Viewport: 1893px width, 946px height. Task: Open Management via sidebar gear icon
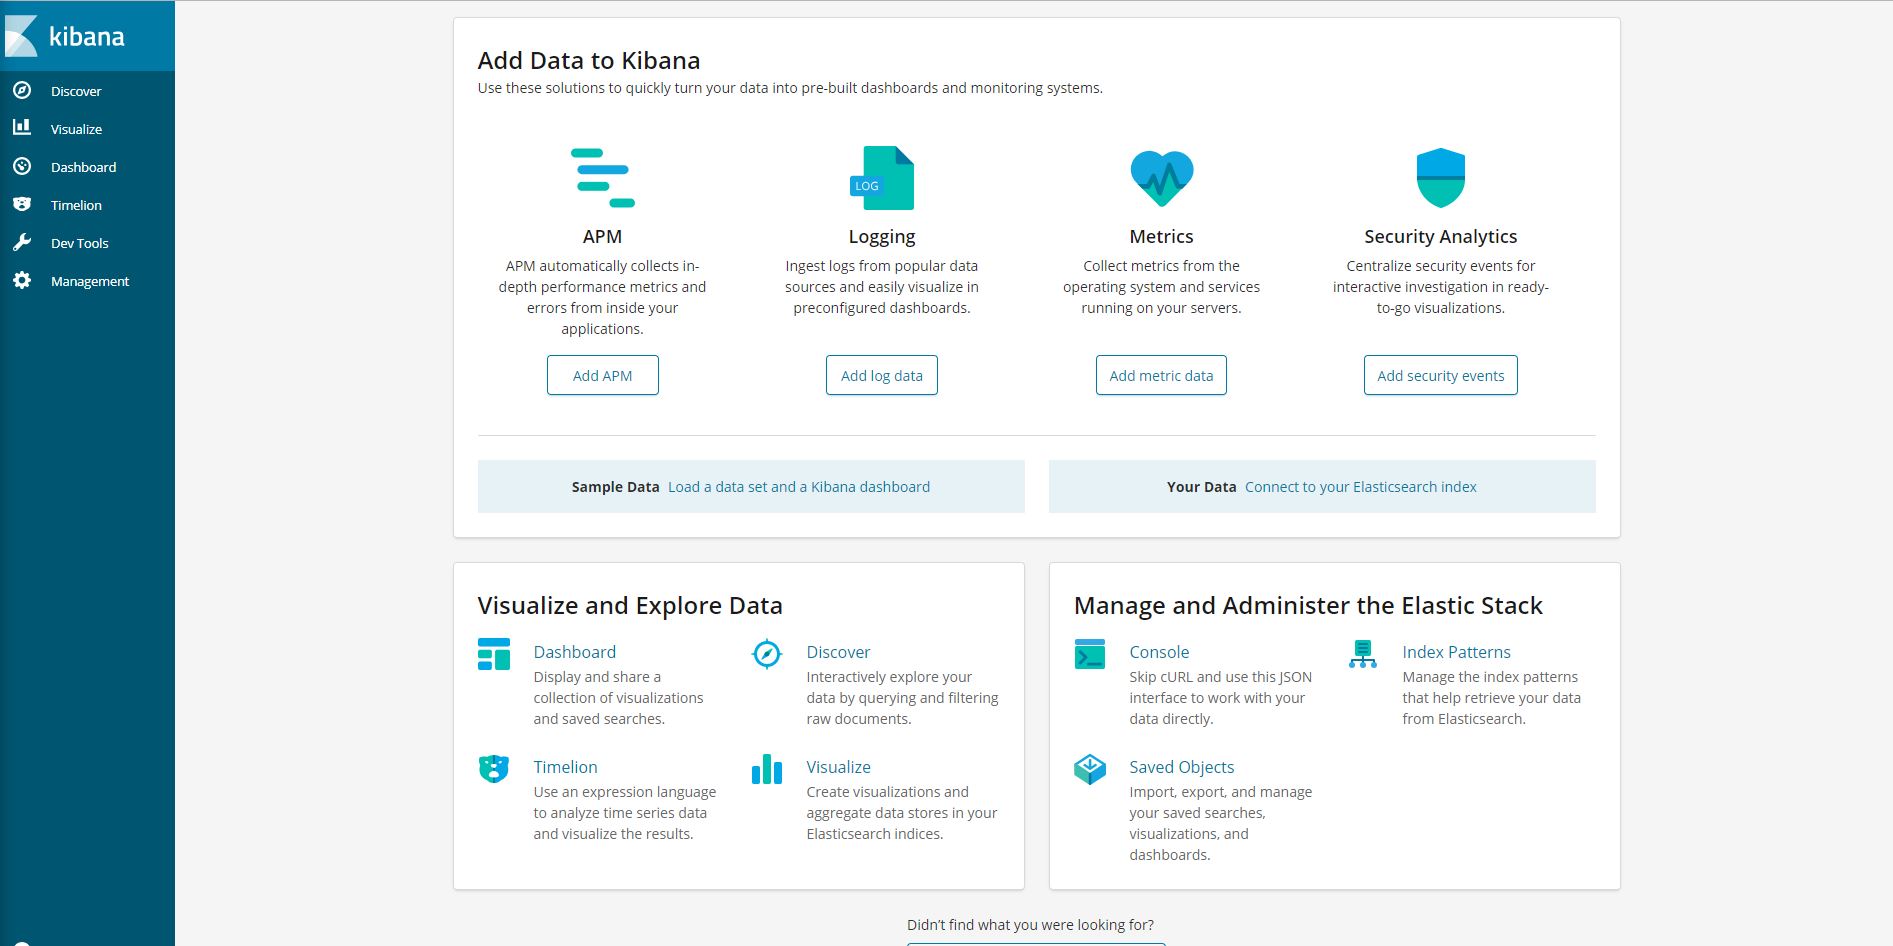[x=22, y=280]
